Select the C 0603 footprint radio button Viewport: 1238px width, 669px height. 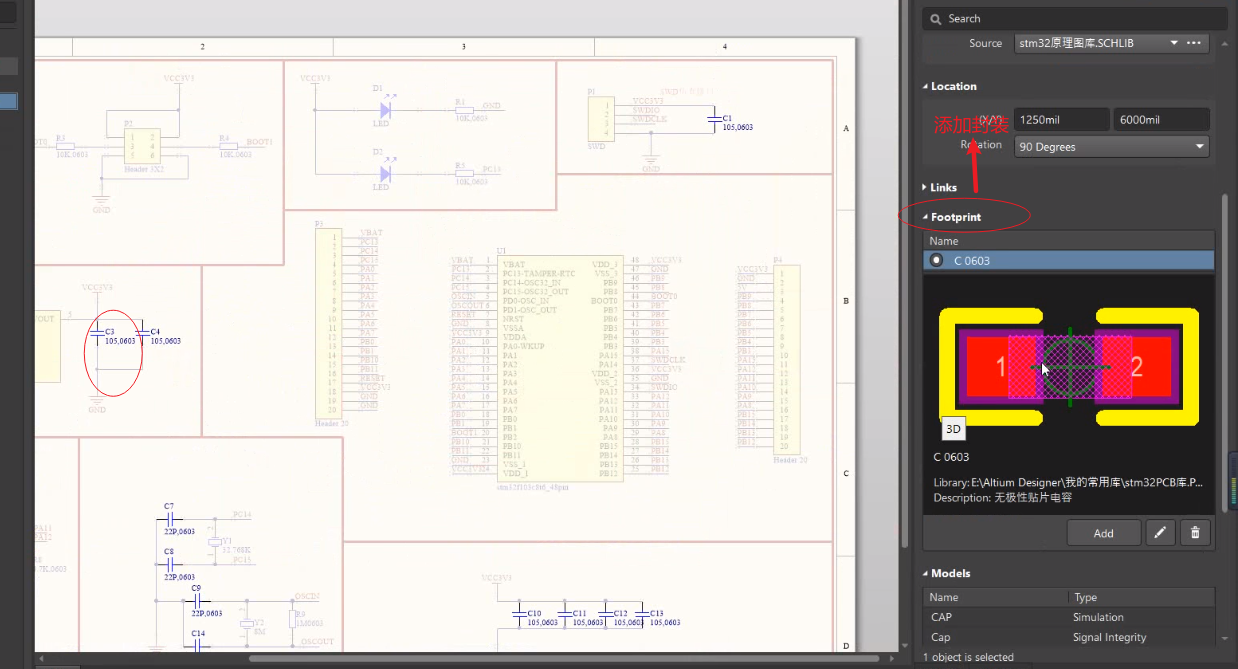pyautogui.click(x=937, y=260)
